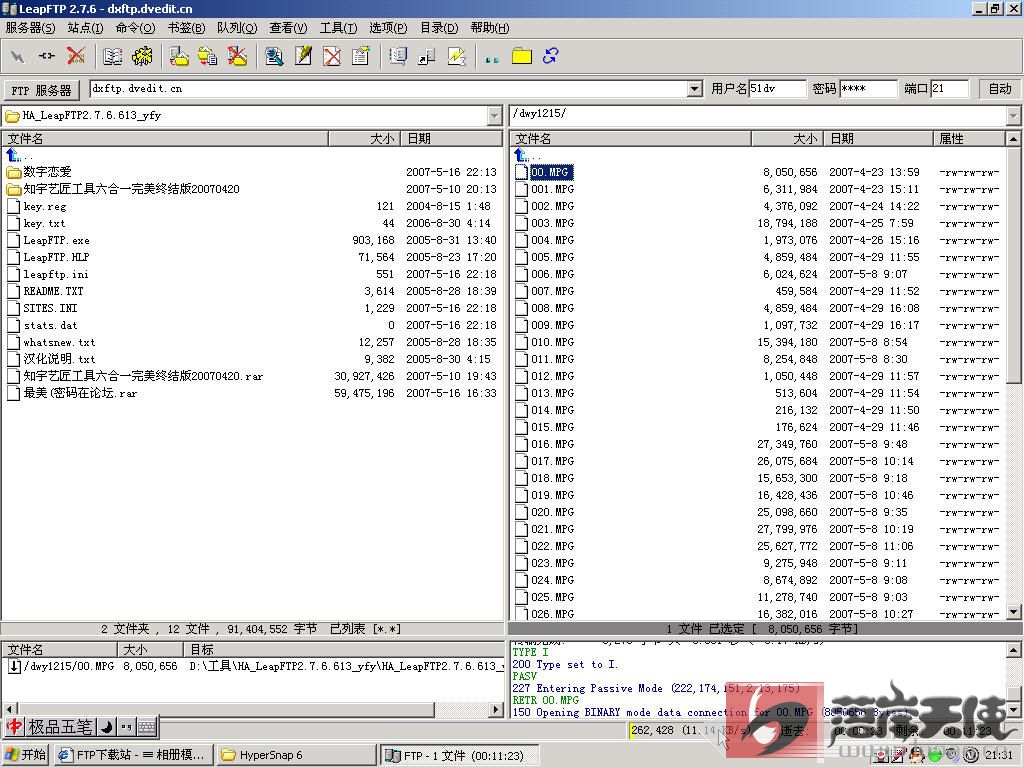The height and width of the screenshot is (768, 1024).
Task: Click the 密码 password field
Action: [x=869, y=89]
